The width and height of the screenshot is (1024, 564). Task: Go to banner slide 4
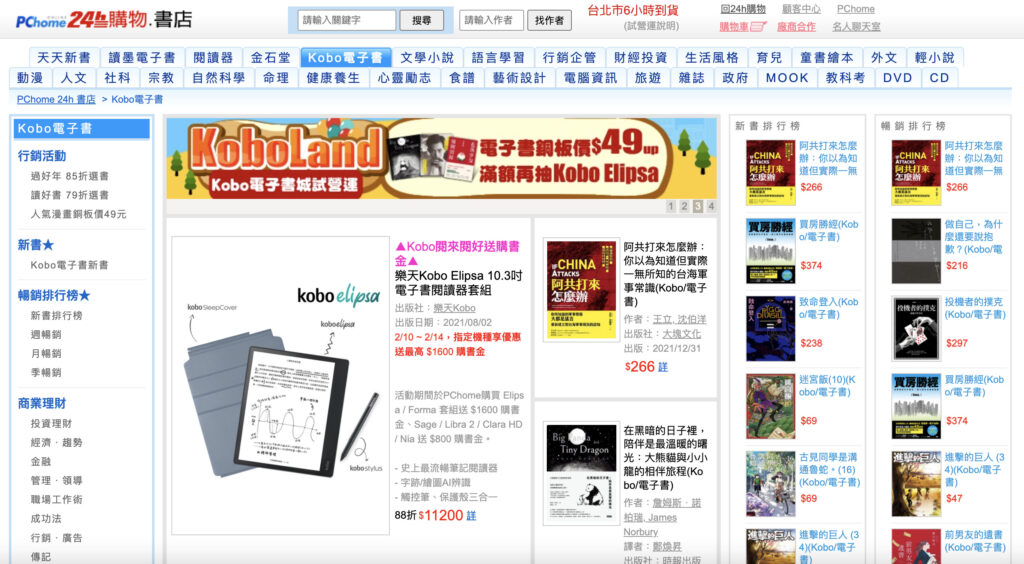711,206
